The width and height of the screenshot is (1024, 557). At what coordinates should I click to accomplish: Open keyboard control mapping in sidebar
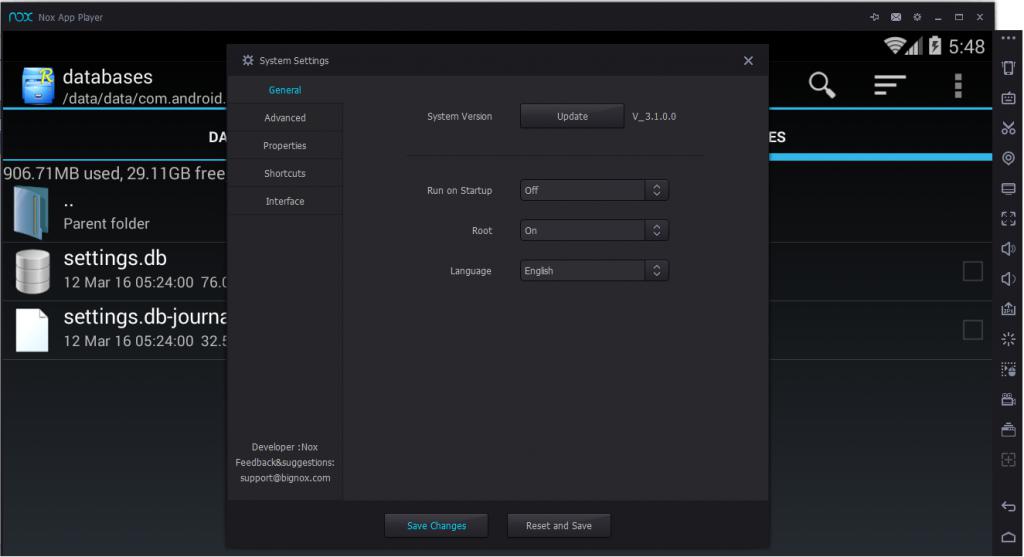point(1008,98)
